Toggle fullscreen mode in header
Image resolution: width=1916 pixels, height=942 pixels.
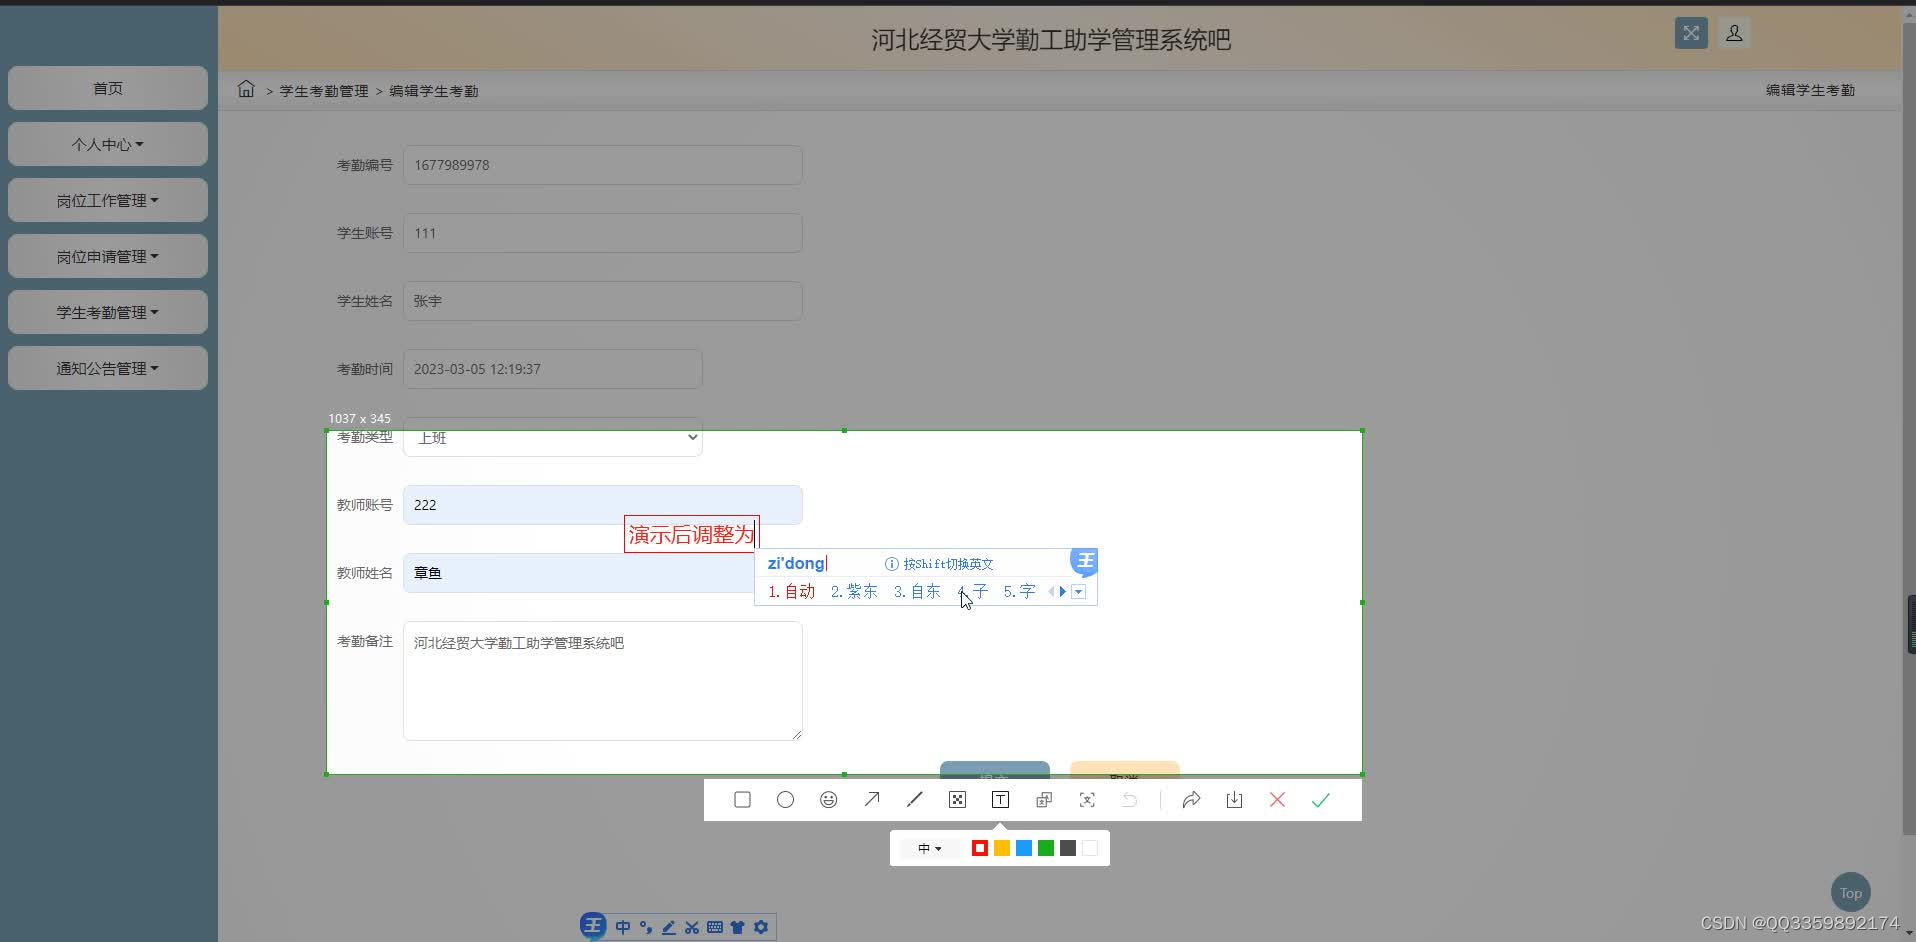1691,33
